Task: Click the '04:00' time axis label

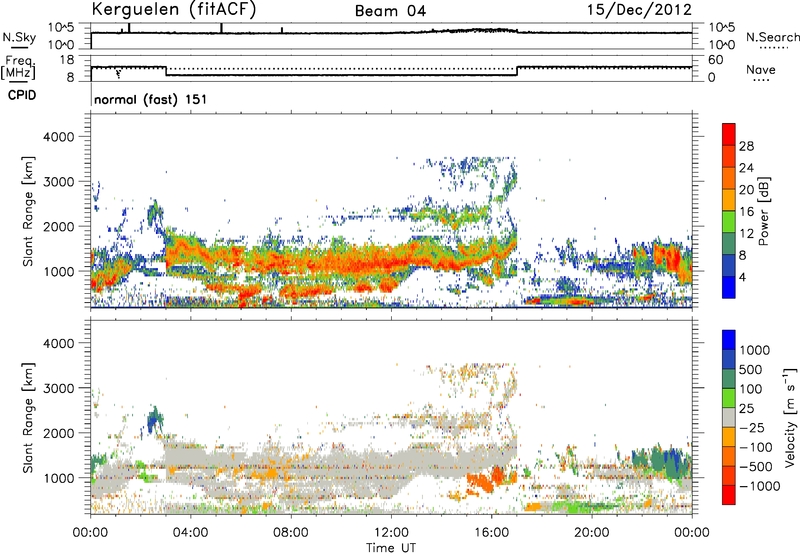Action: pos(190,533)
